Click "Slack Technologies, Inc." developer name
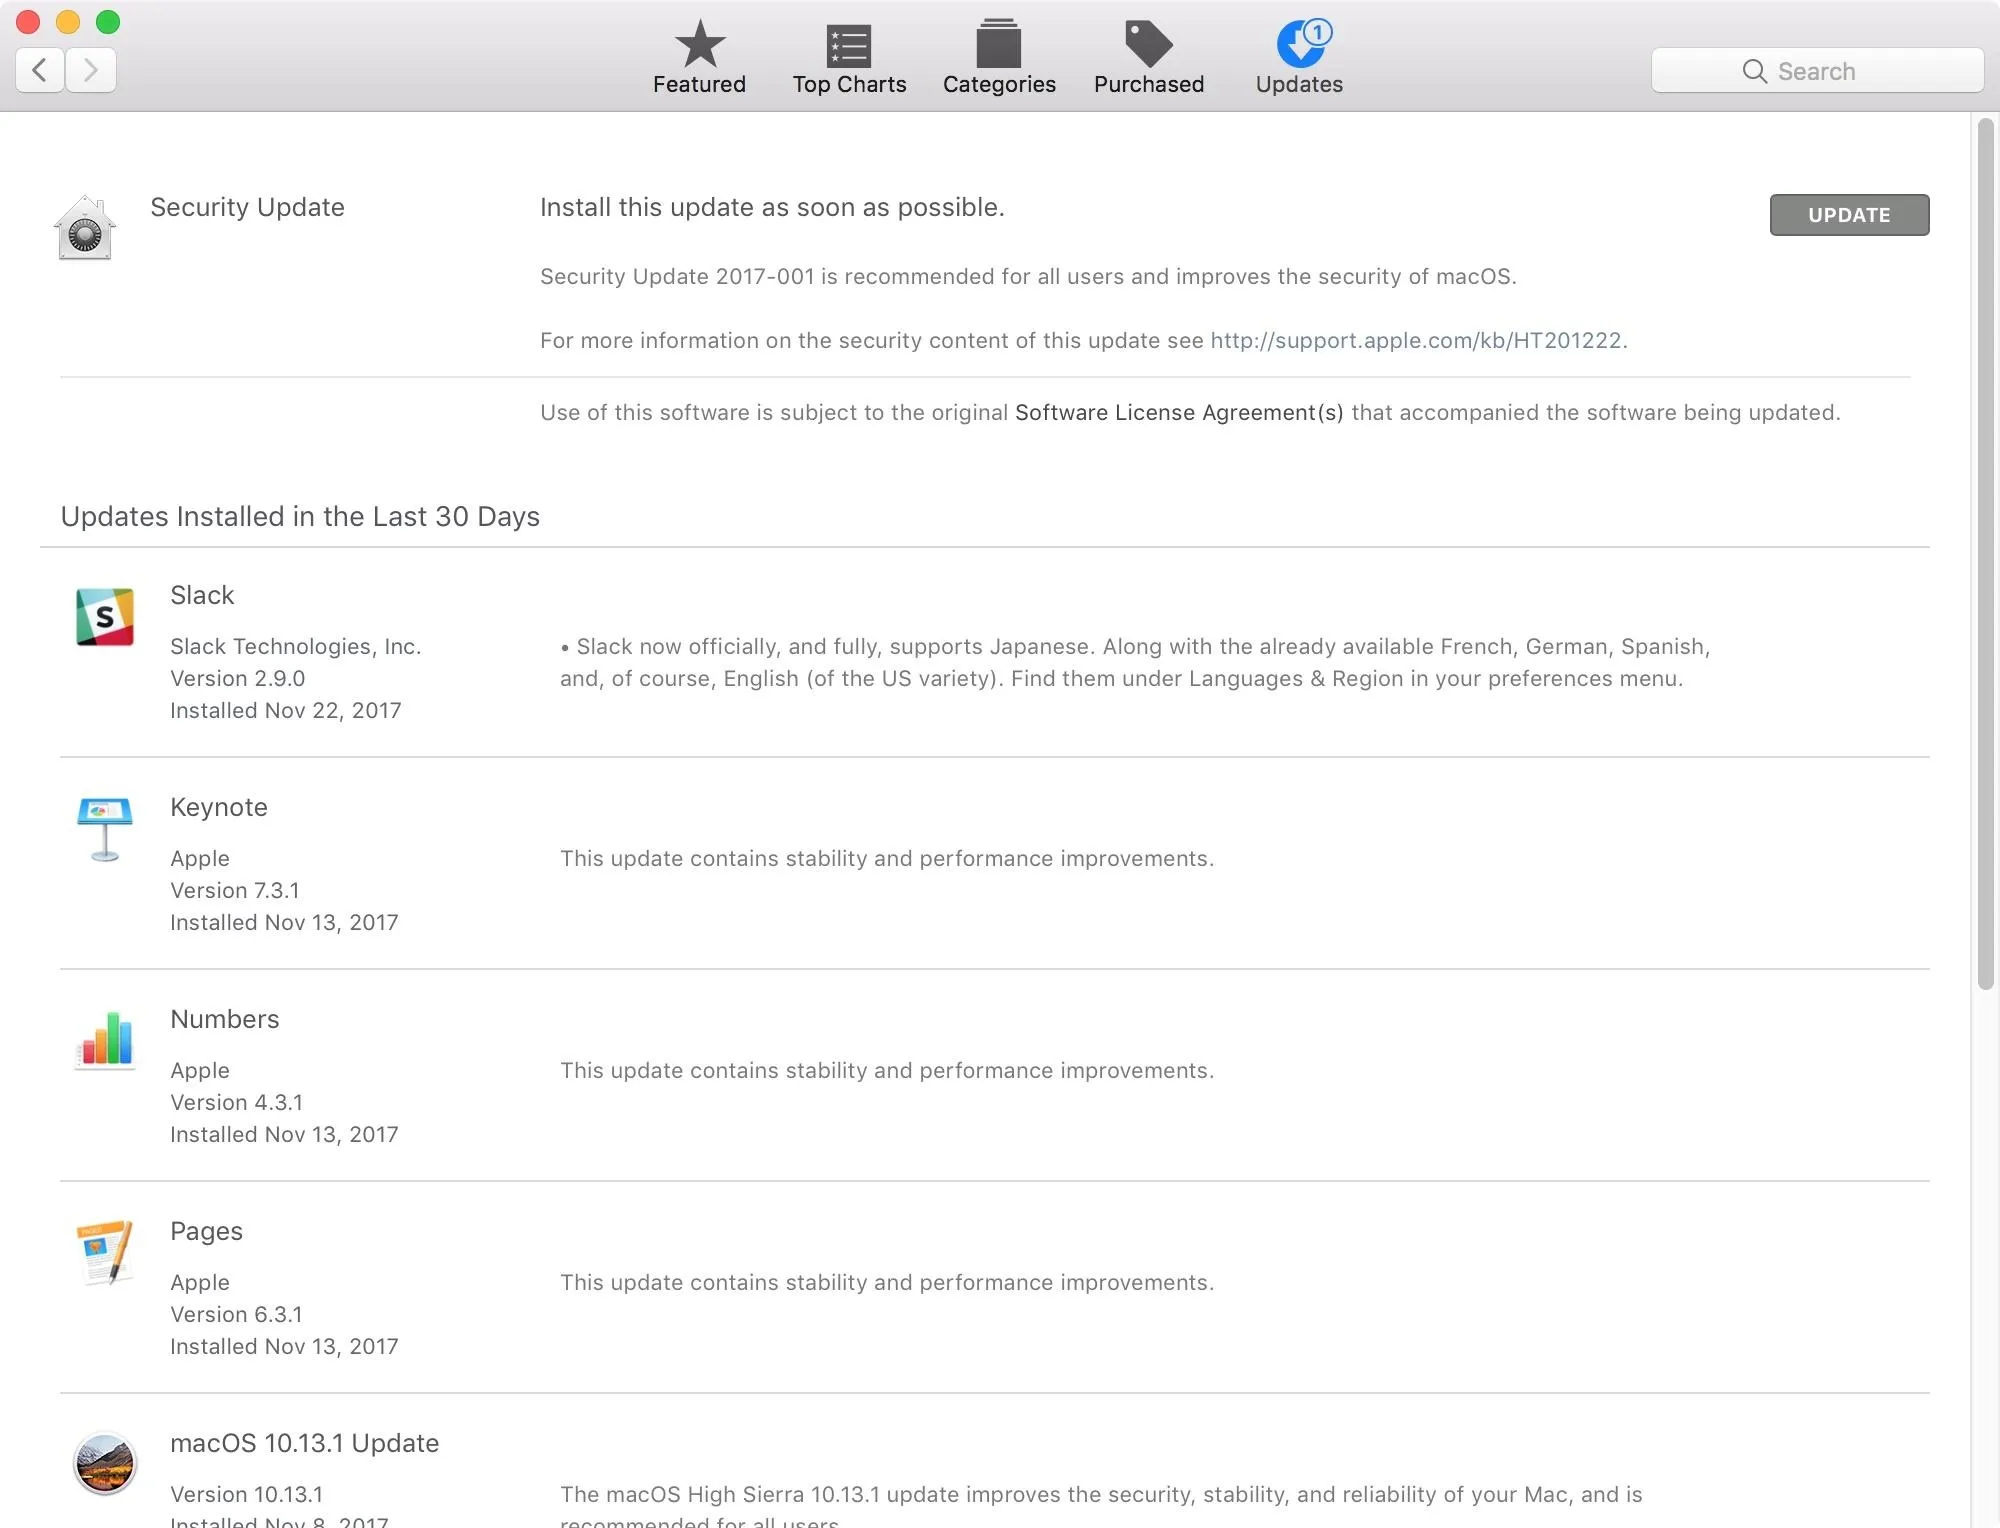This screenshot has width=2000, height=1528. point(295,646)
